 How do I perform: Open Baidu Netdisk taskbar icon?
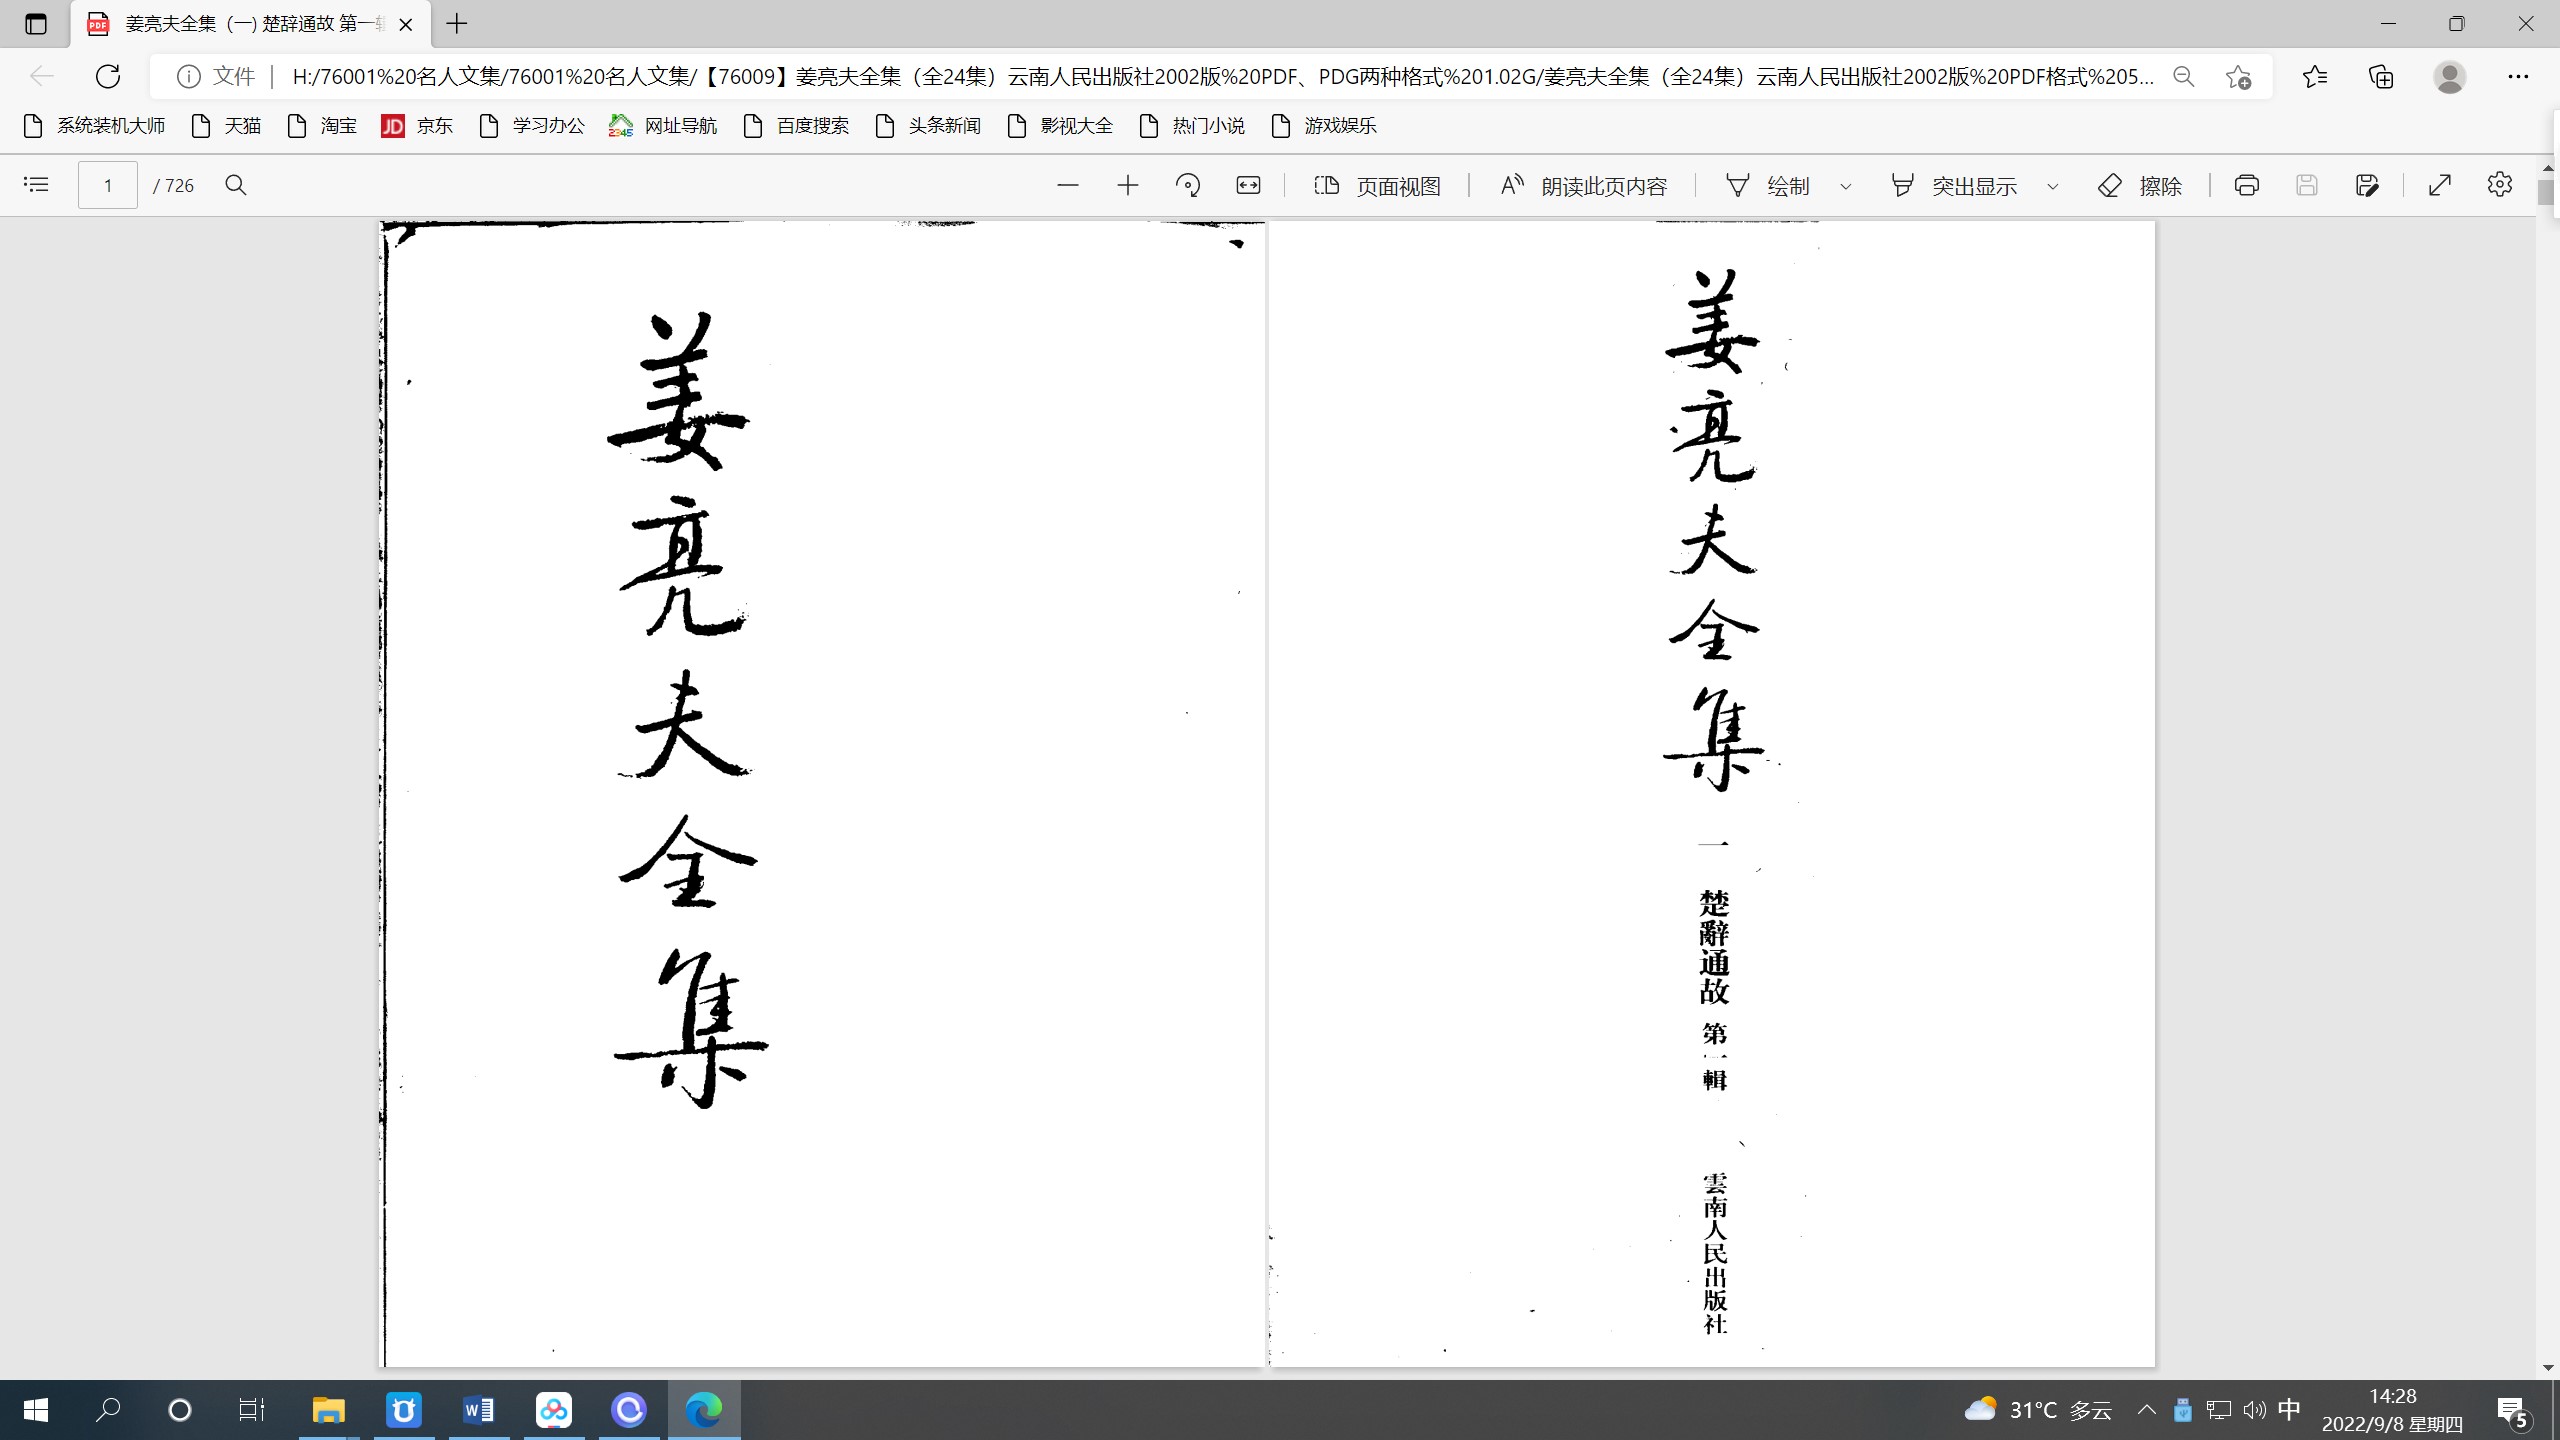click(554, 1410)
